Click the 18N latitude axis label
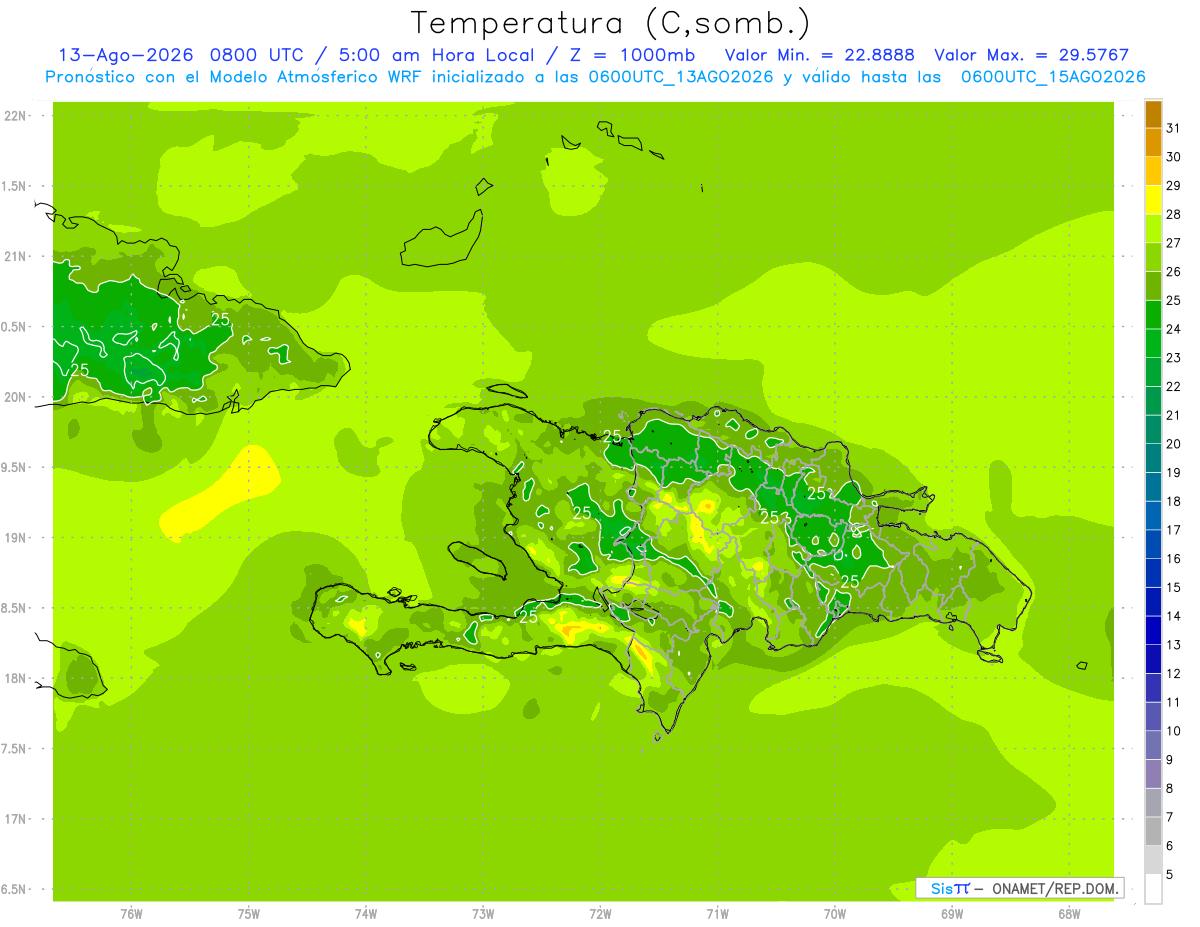Viewport: 1200px width, 927px height. [x=15, y=678]
